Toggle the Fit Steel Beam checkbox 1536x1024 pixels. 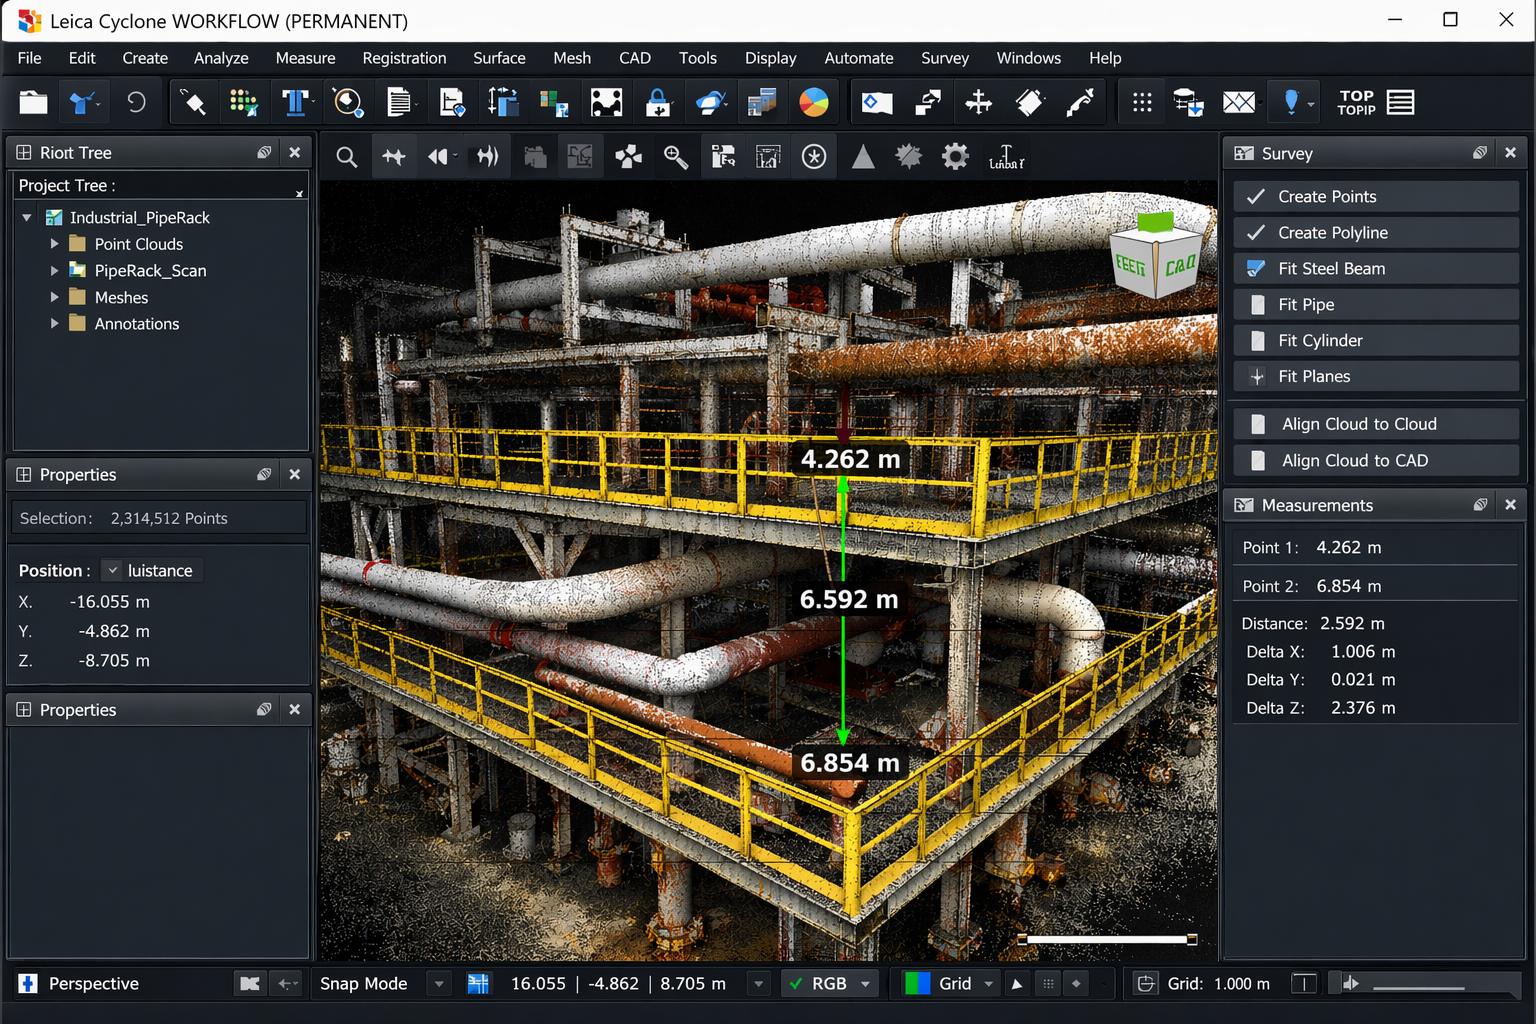coord(1257,269)
